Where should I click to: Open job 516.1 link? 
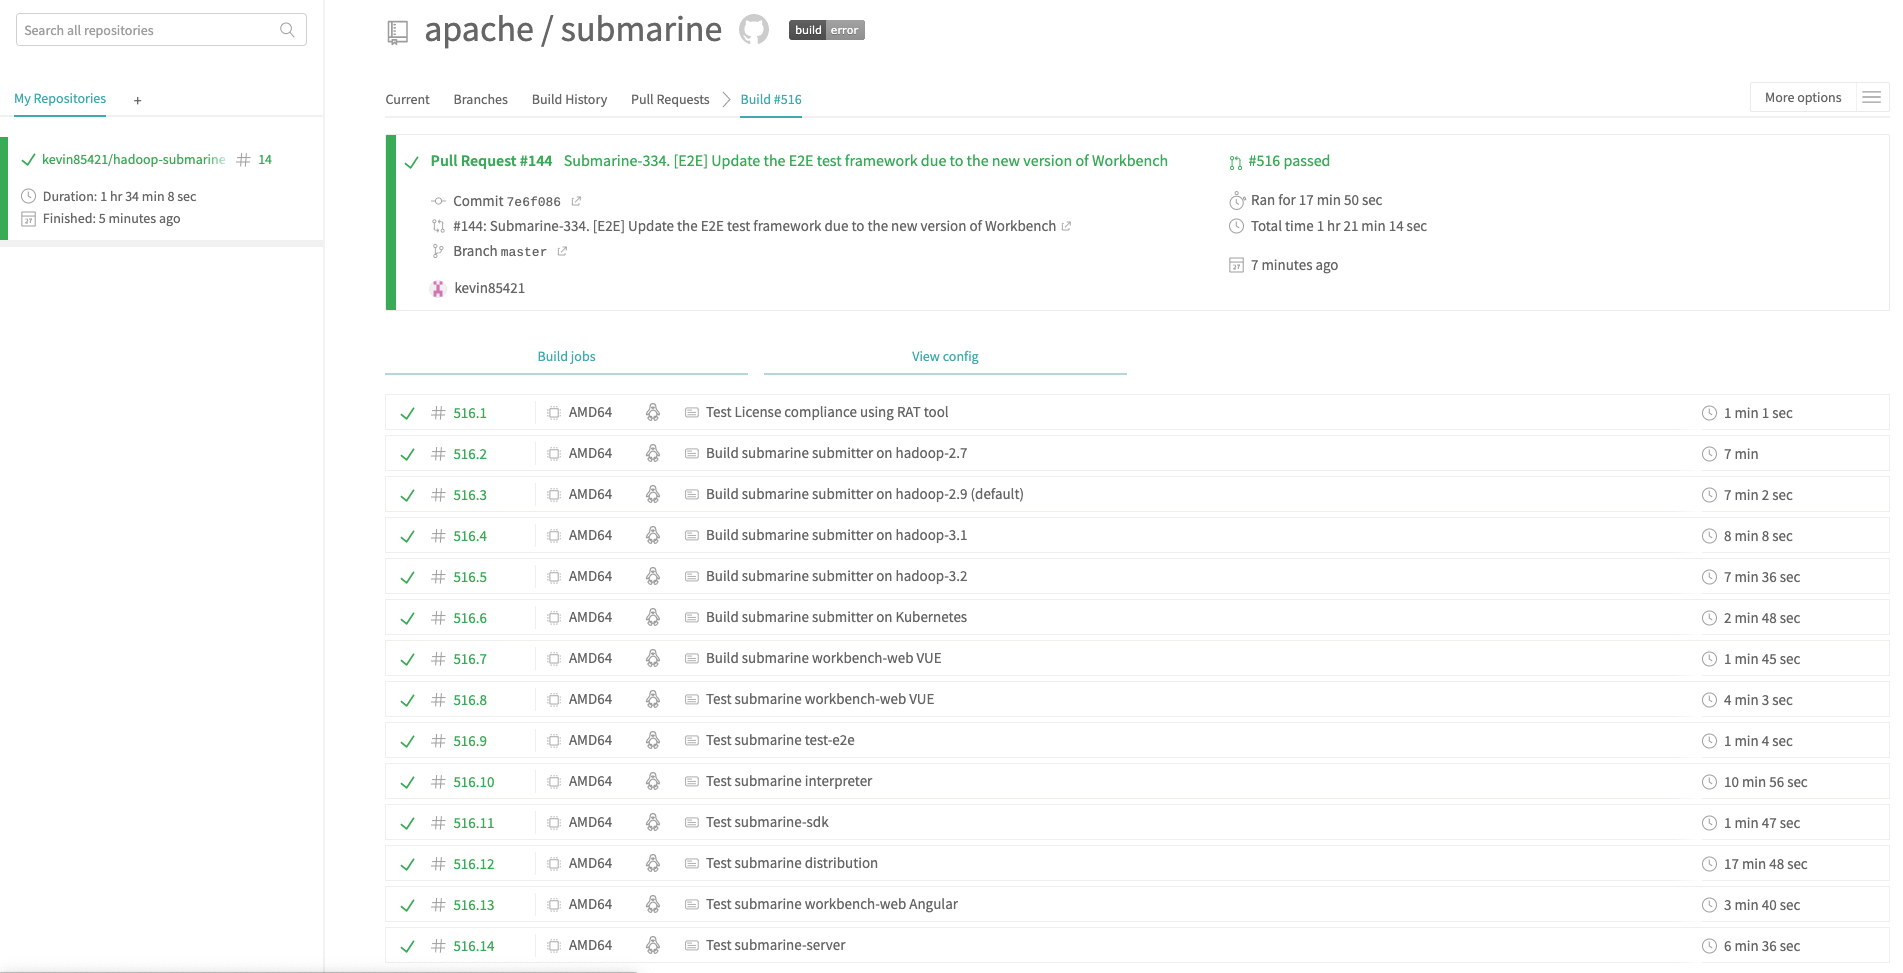[x=470, y=413]
